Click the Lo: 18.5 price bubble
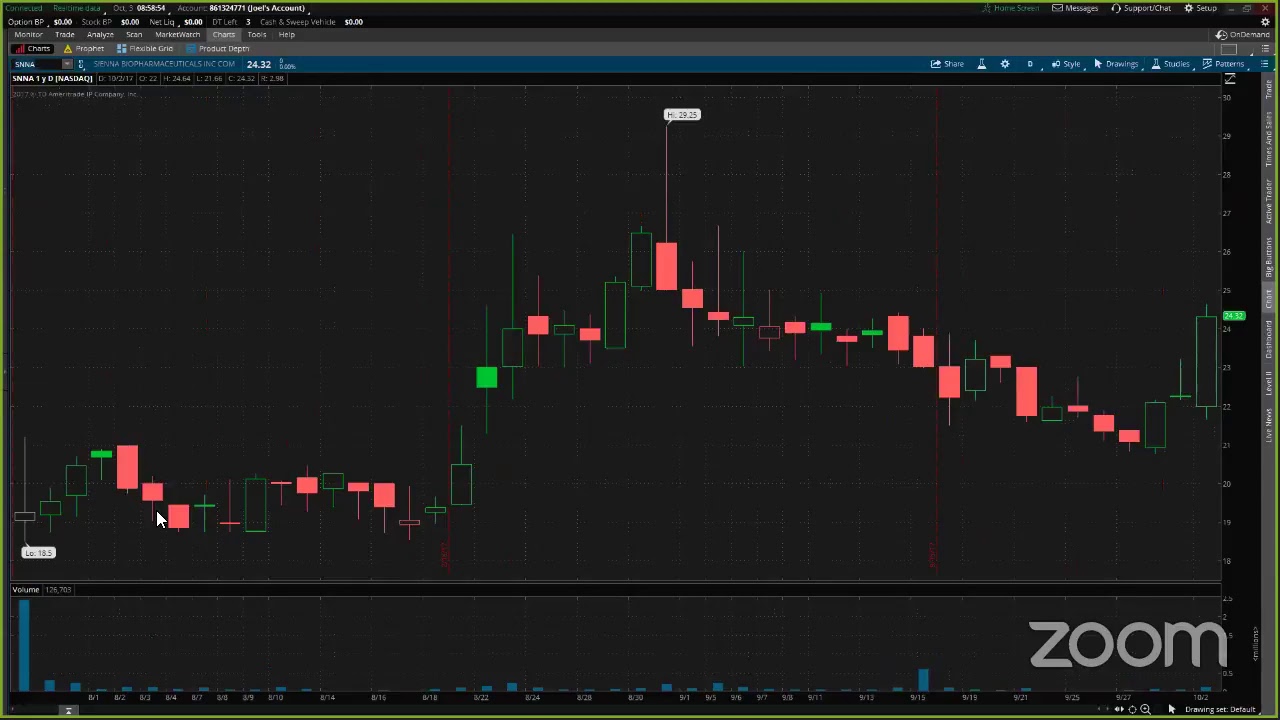Image resolution: width=1280 pixels, height=720 pixels. pyautogui.click(x=39, y=553)
